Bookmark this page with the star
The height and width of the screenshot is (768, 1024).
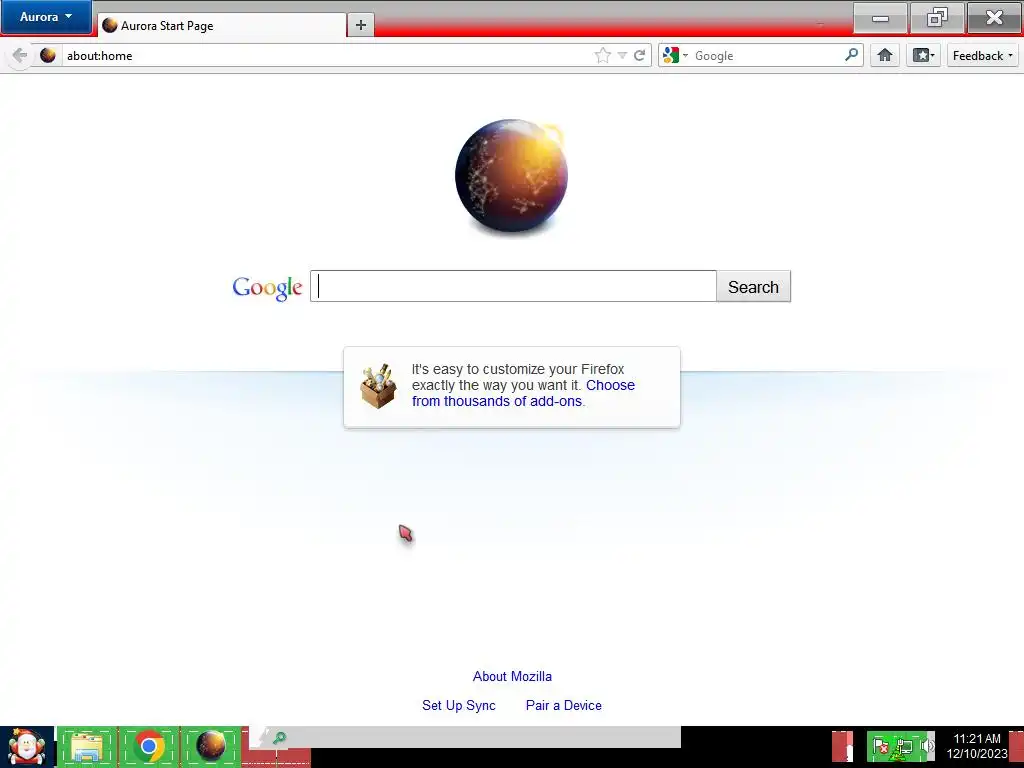tap(602, 56)
